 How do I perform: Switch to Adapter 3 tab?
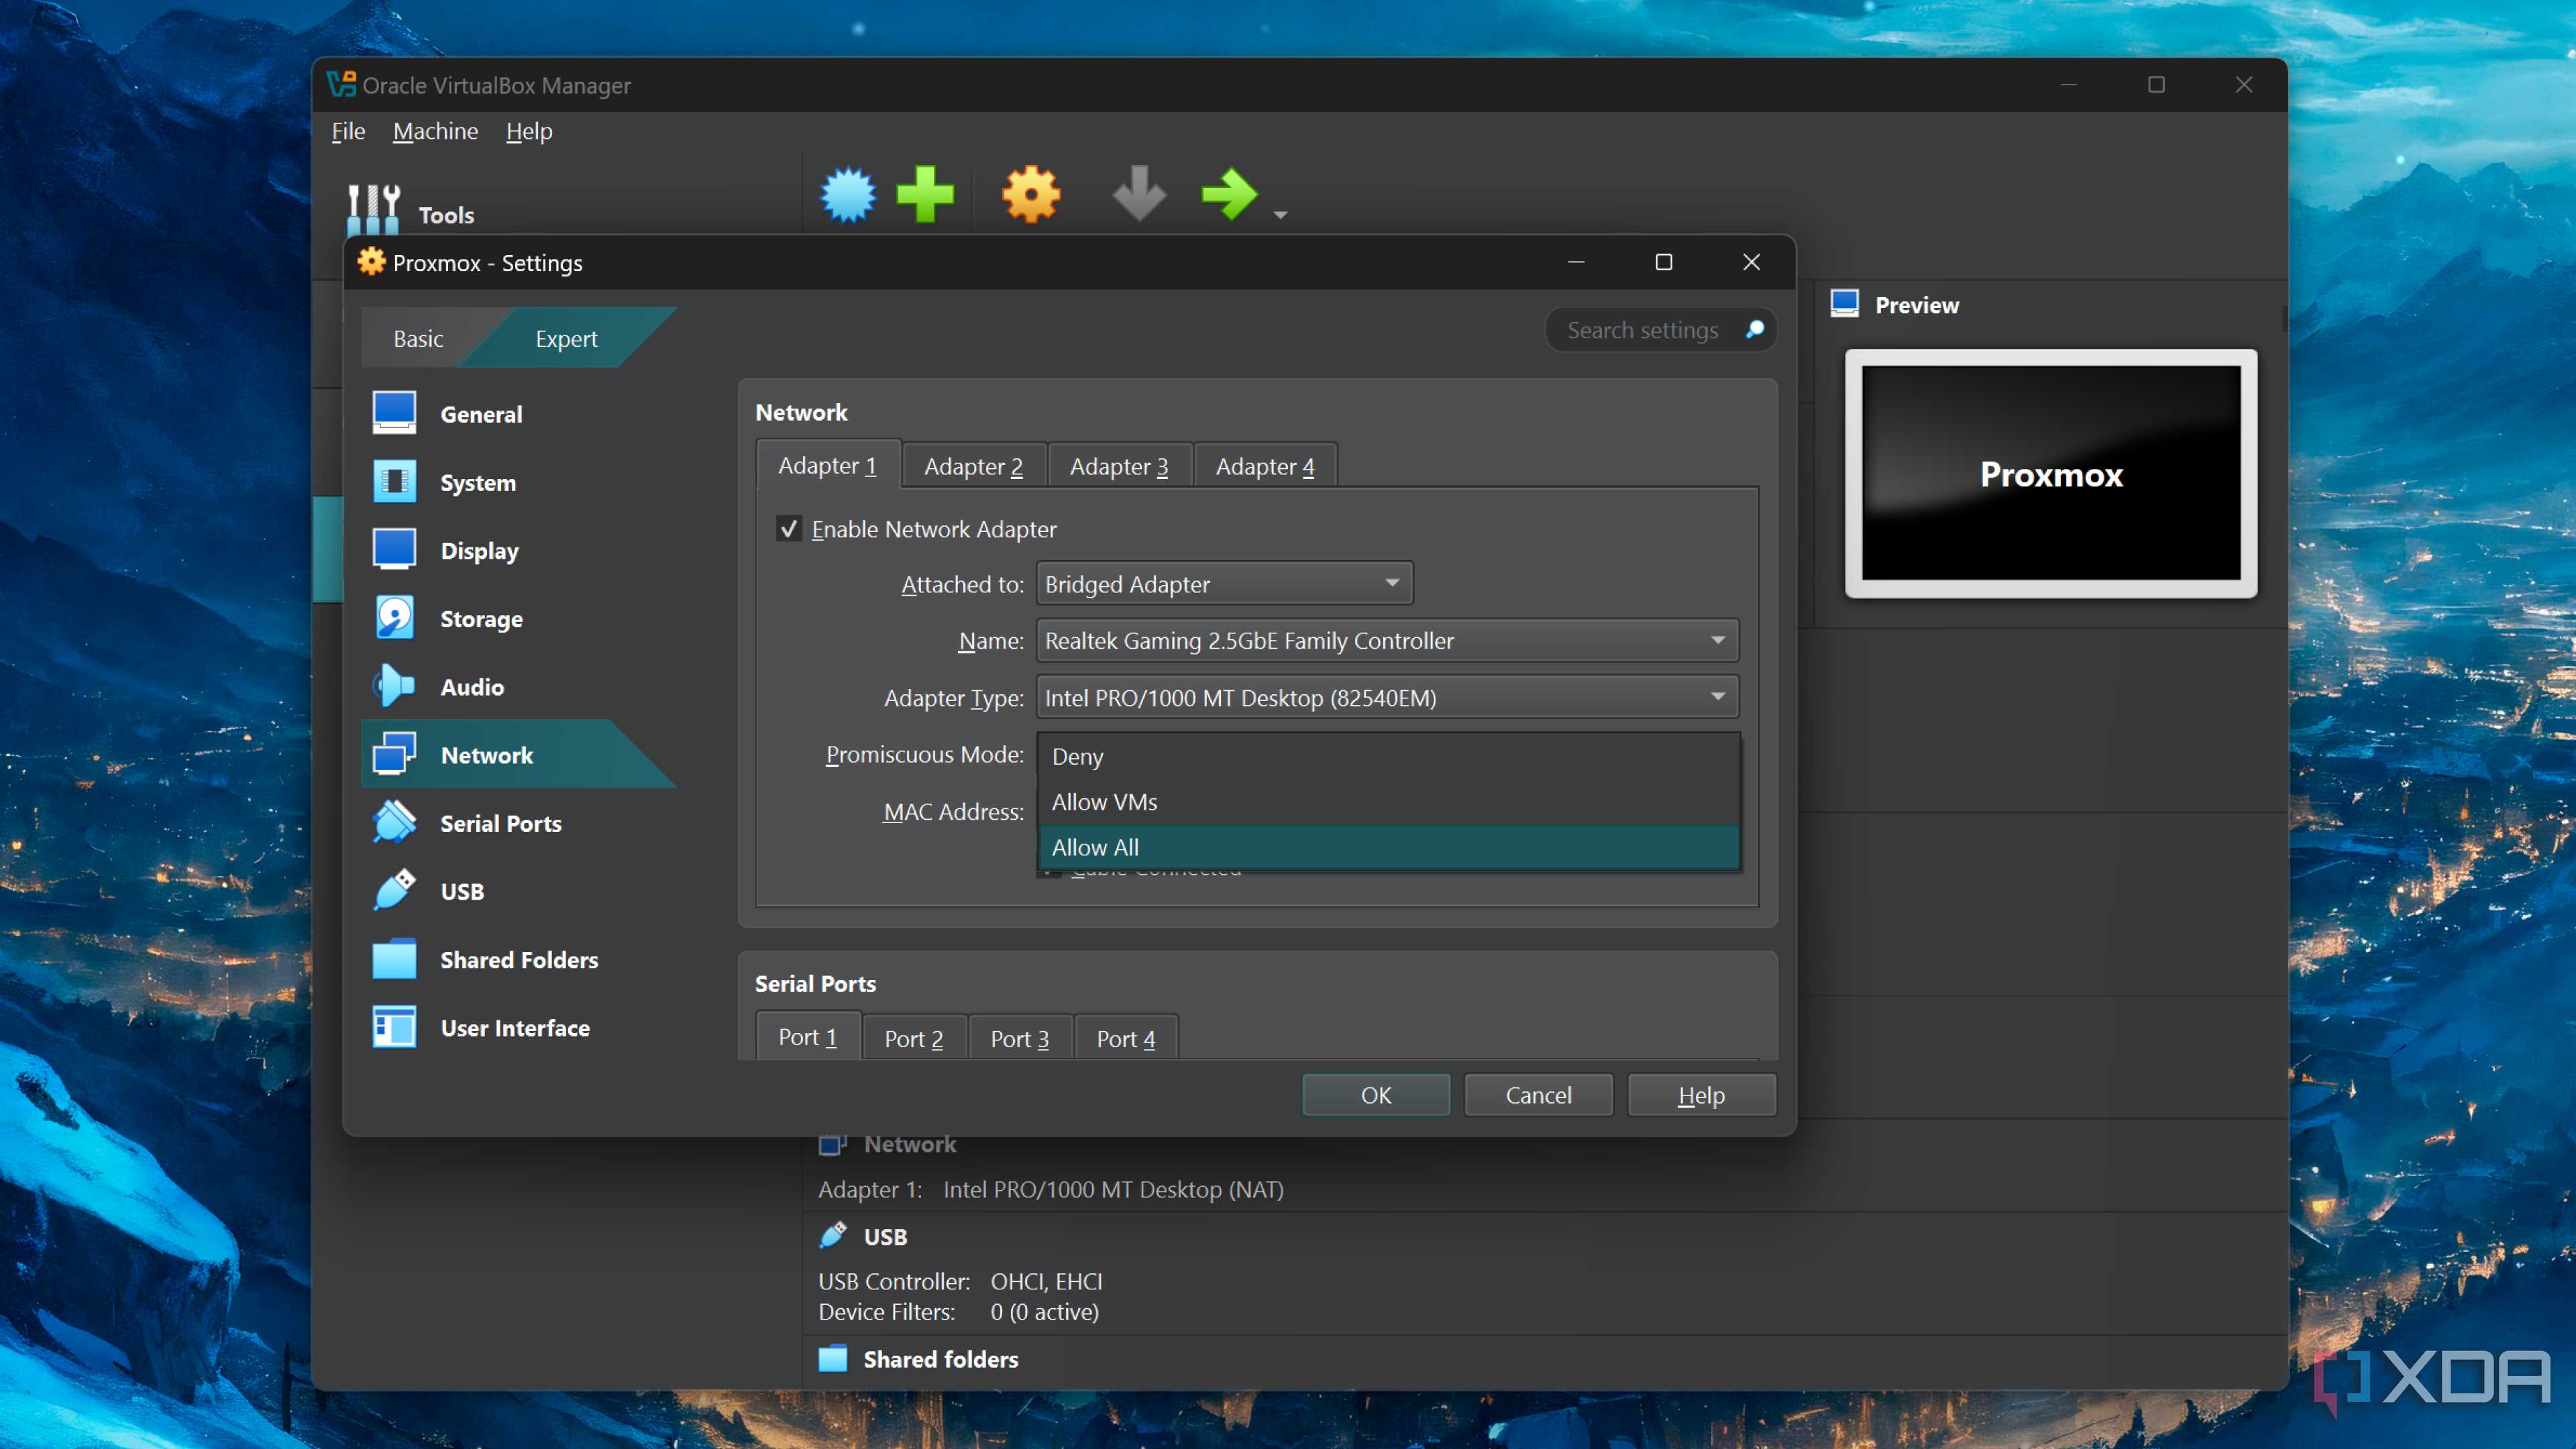[1119, 466]
